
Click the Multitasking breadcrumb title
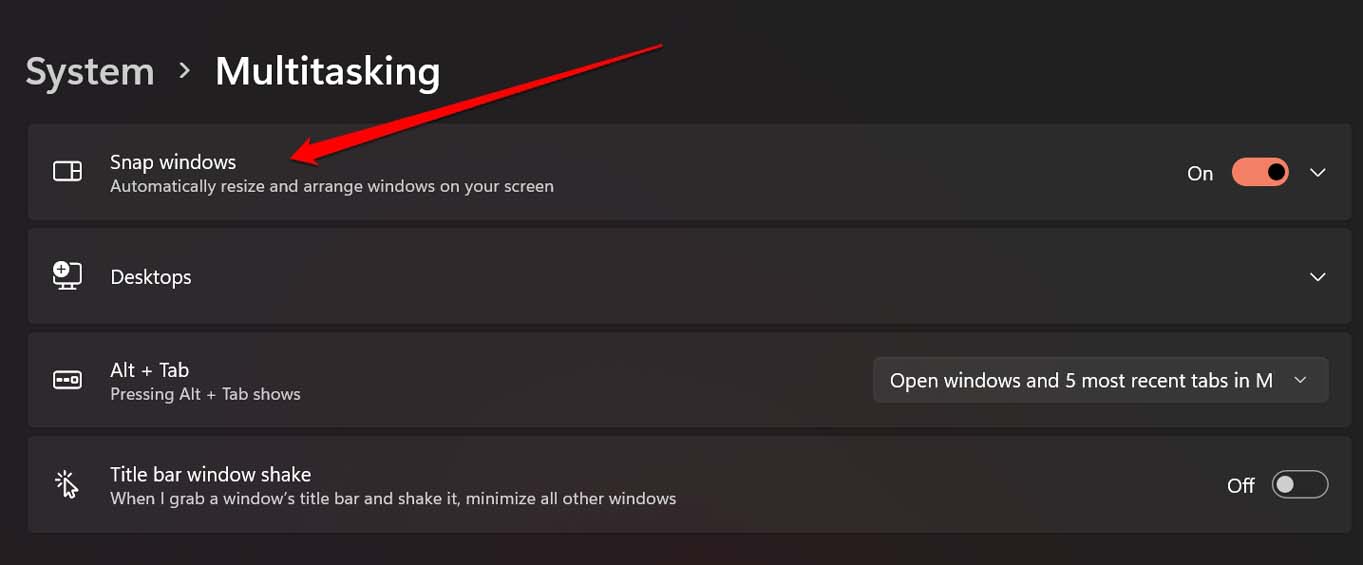328,72
